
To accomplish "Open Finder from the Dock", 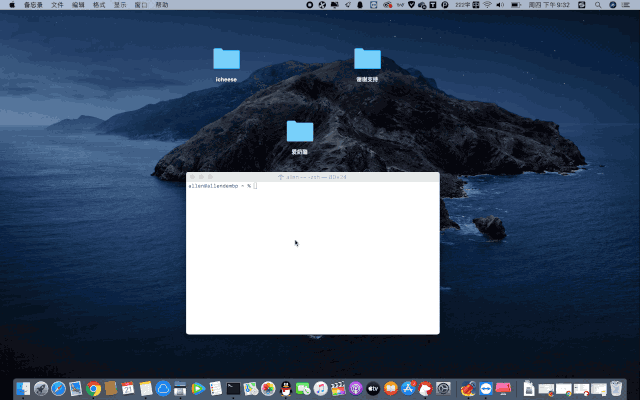I will 23,389.
